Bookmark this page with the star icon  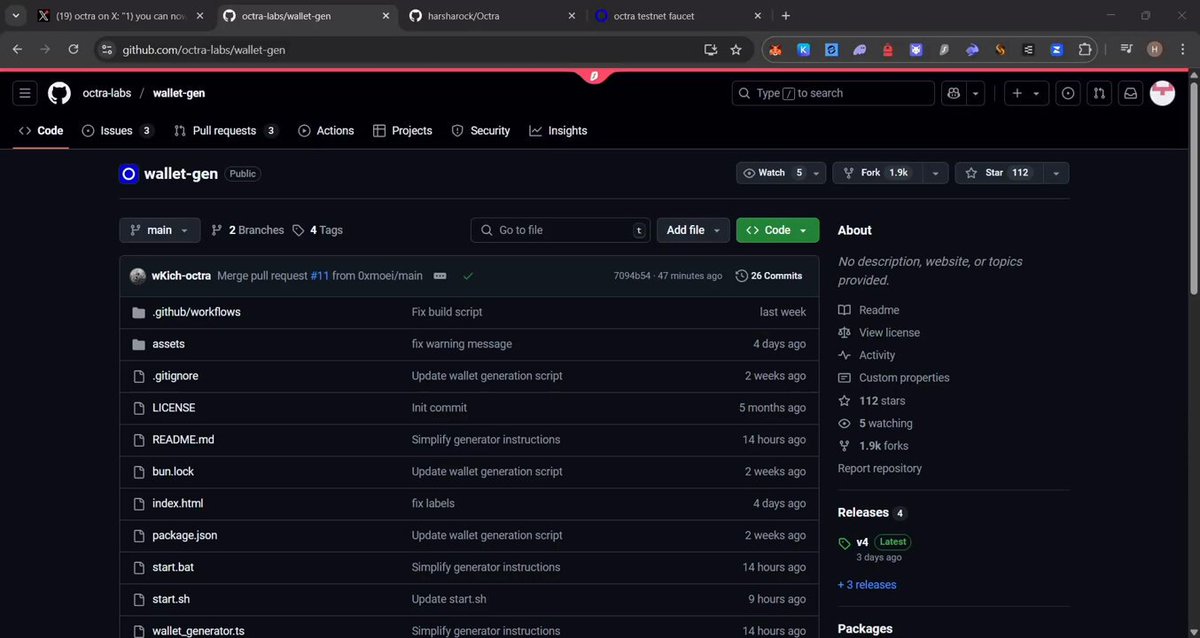[736, 49]
